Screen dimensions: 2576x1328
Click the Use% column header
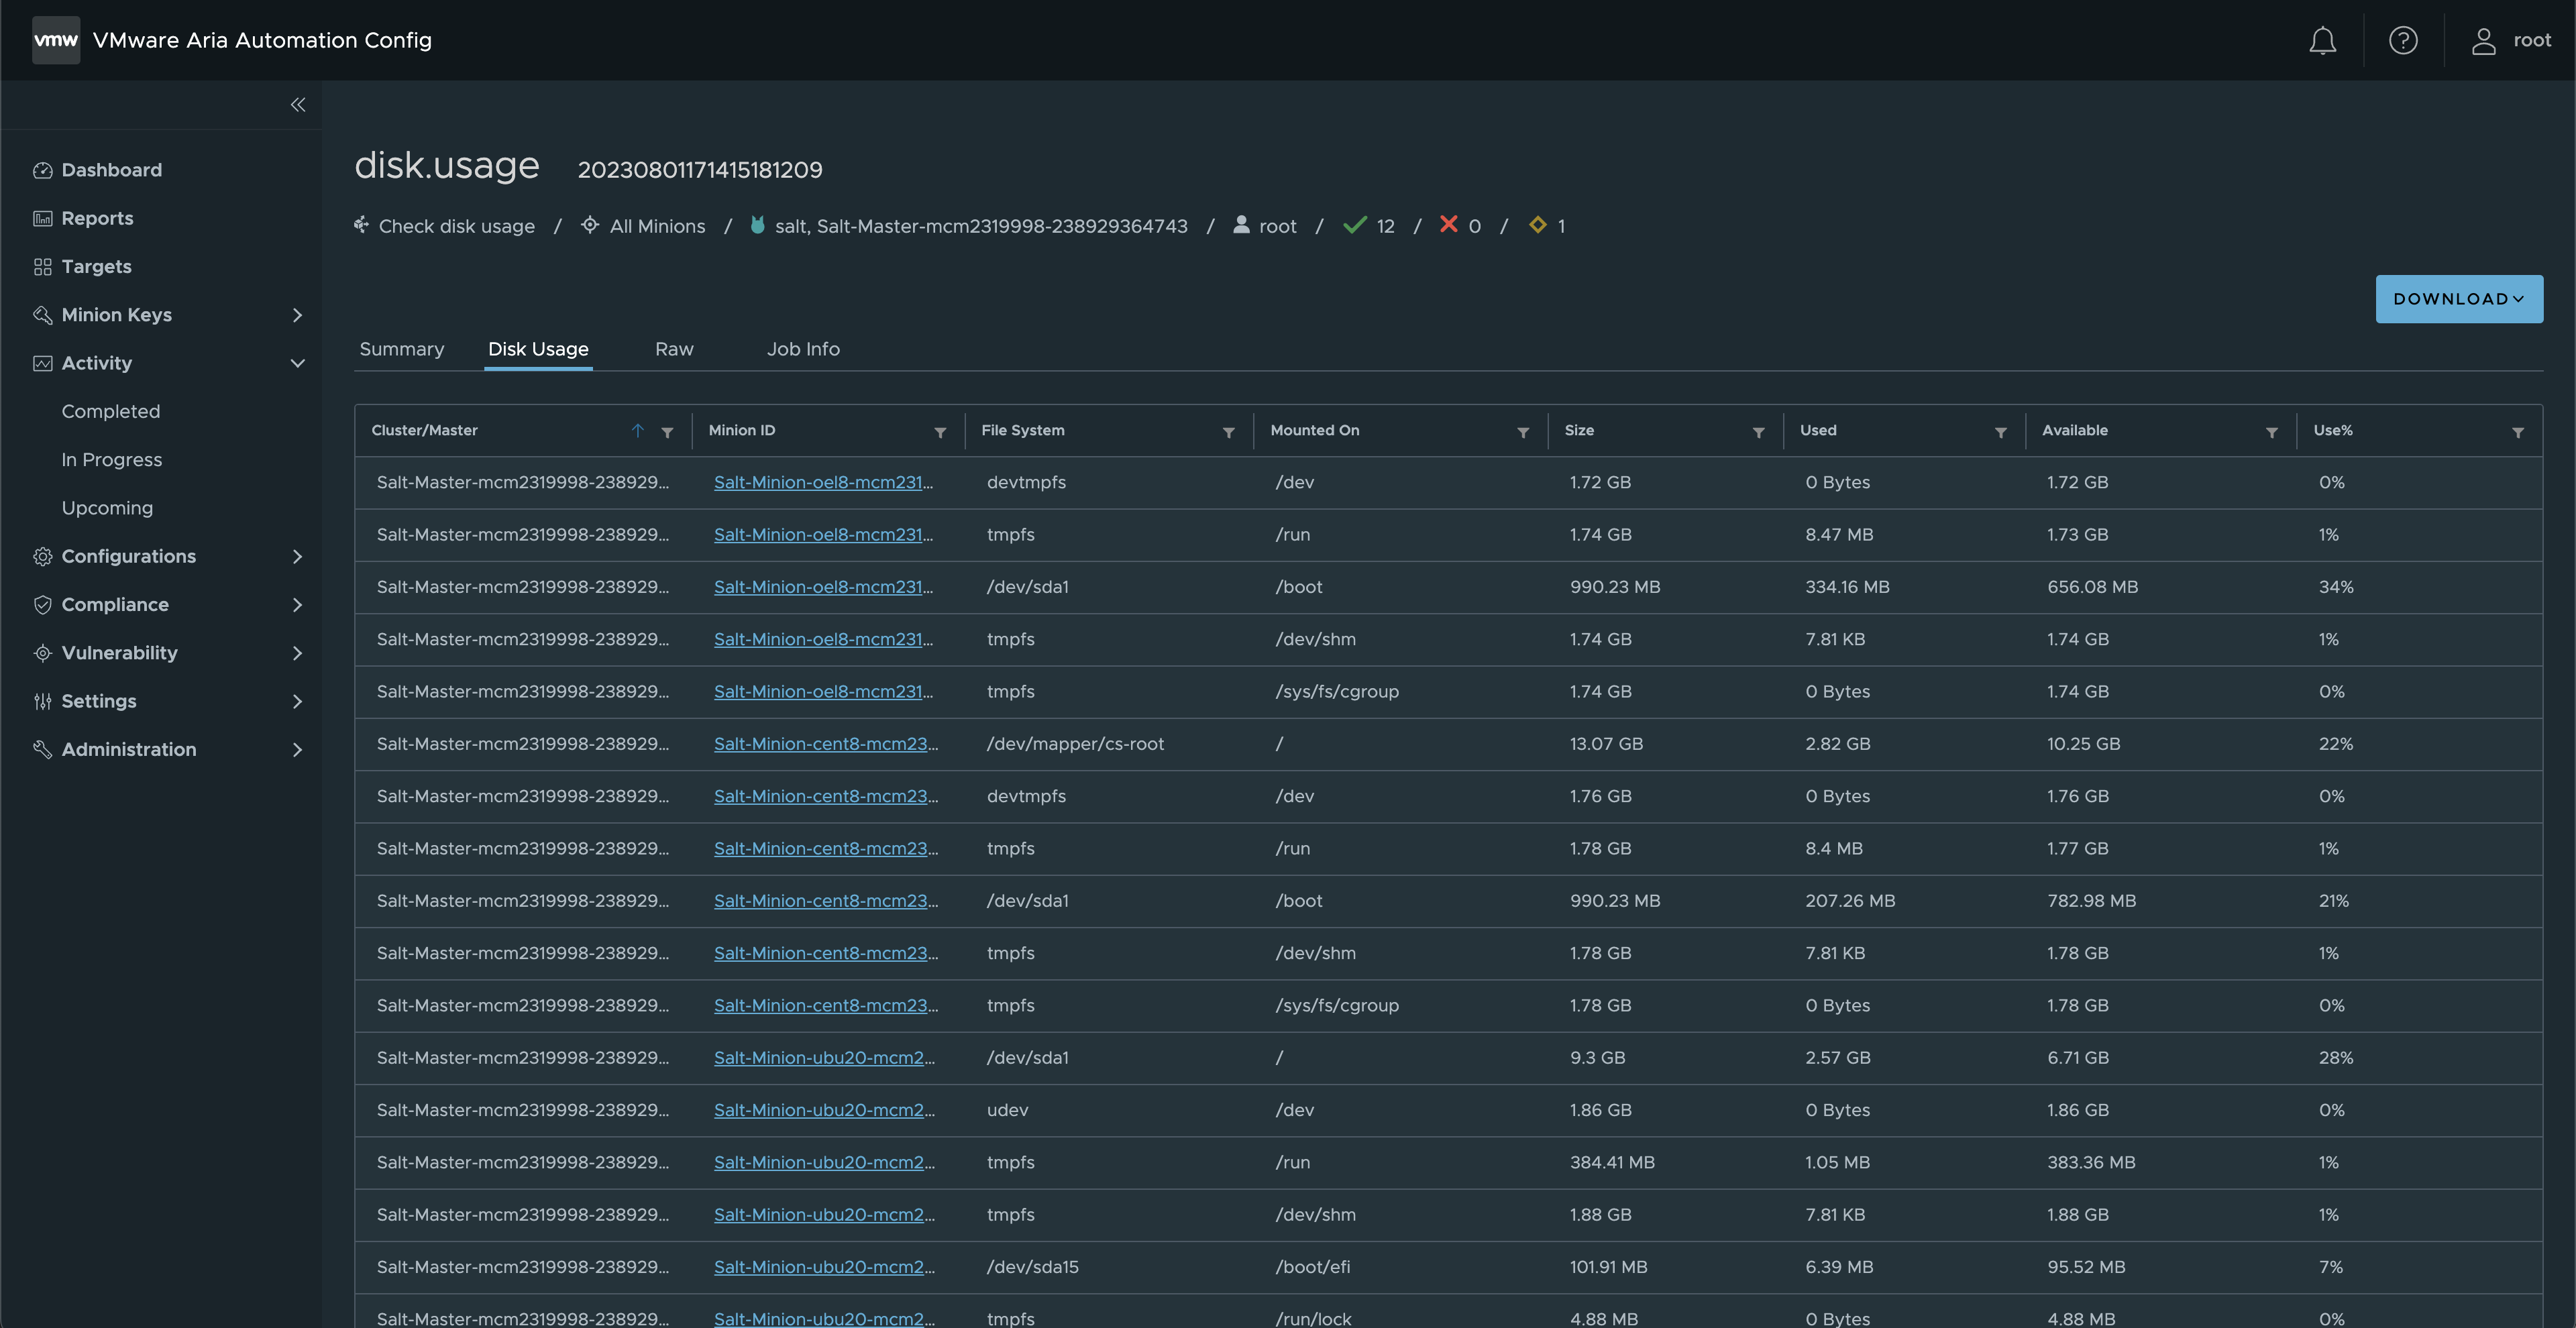click(2332, 430)
